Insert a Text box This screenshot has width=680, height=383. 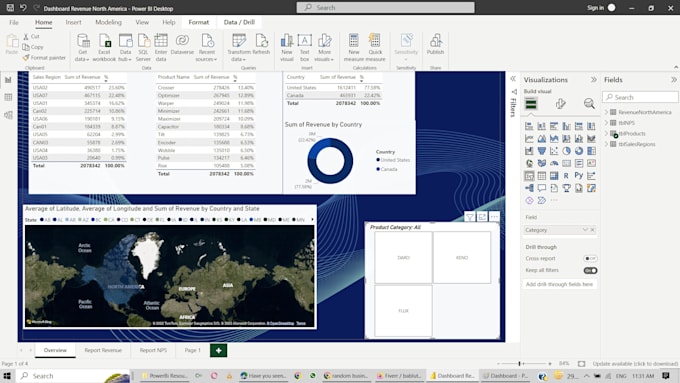(304, 48)
